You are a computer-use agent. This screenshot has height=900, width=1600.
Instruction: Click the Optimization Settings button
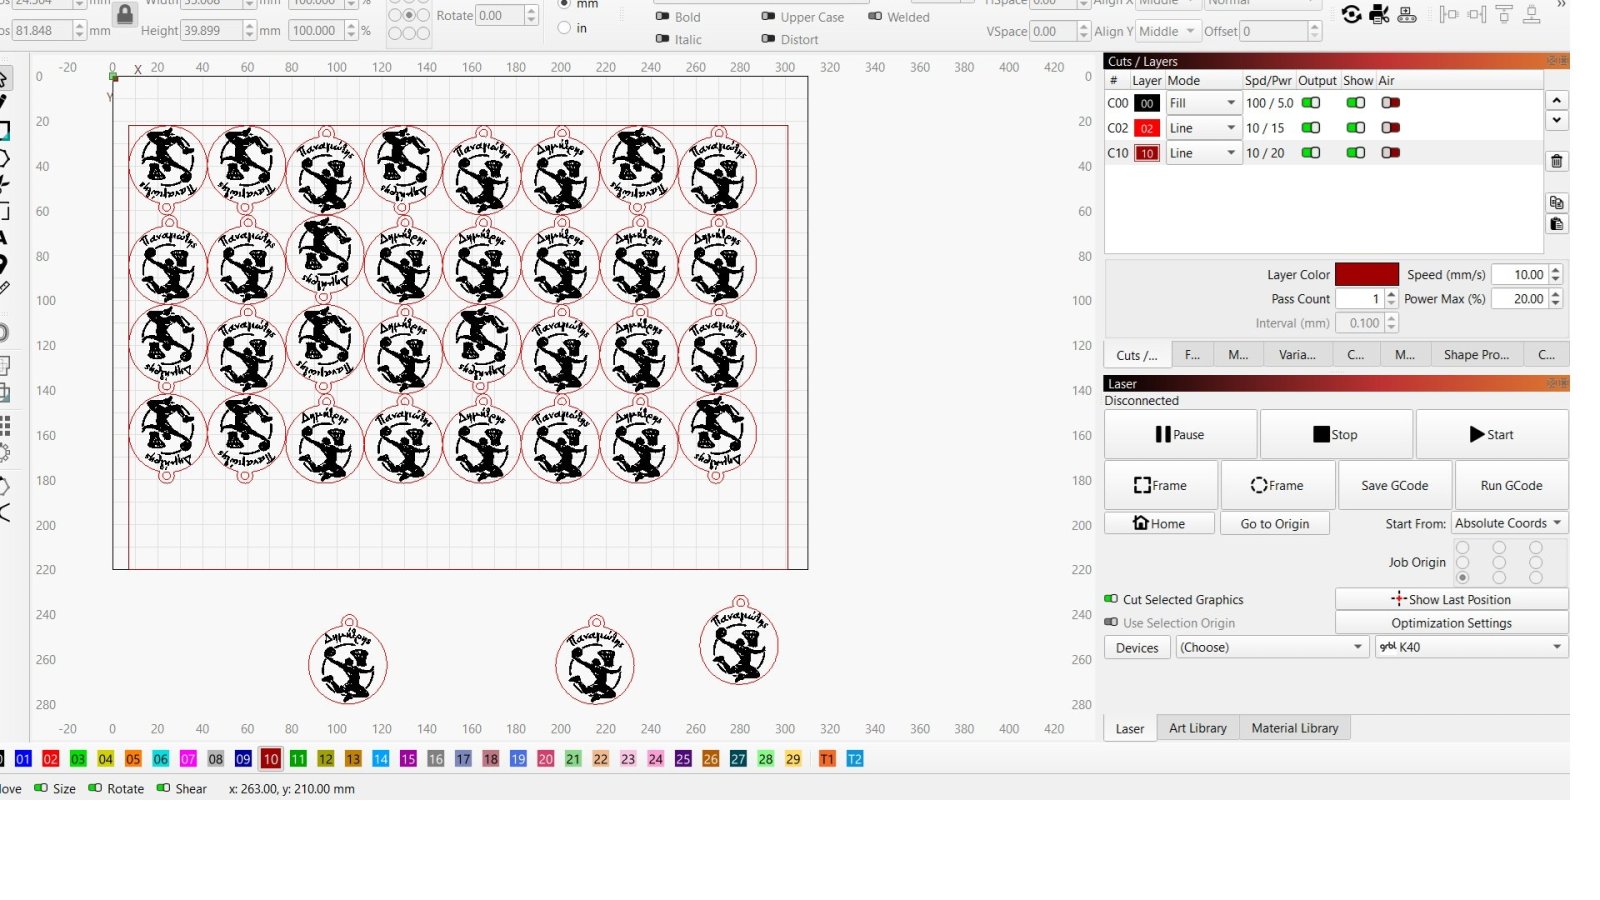click(x=1451, y=622)
